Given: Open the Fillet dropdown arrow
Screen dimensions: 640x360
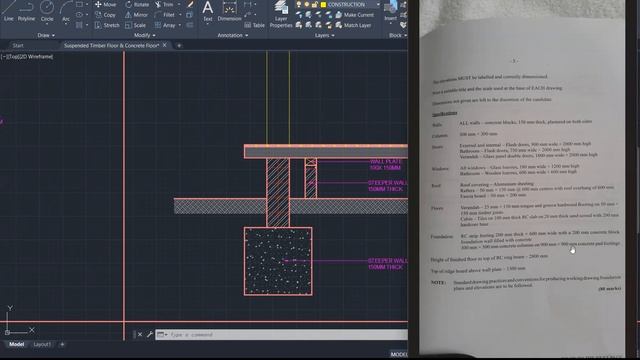Looking at the screenshot, I should coord(180,15).
